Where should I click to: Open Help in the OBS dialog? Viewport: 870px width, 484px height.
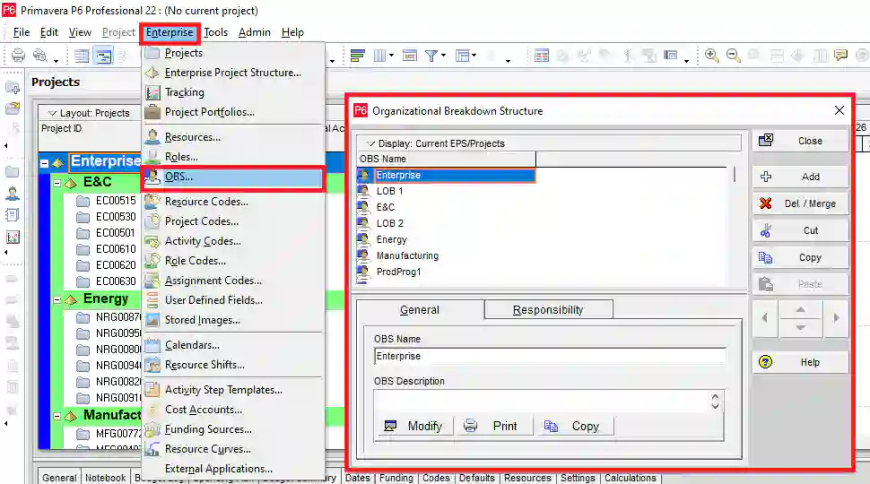click(800, 362)
